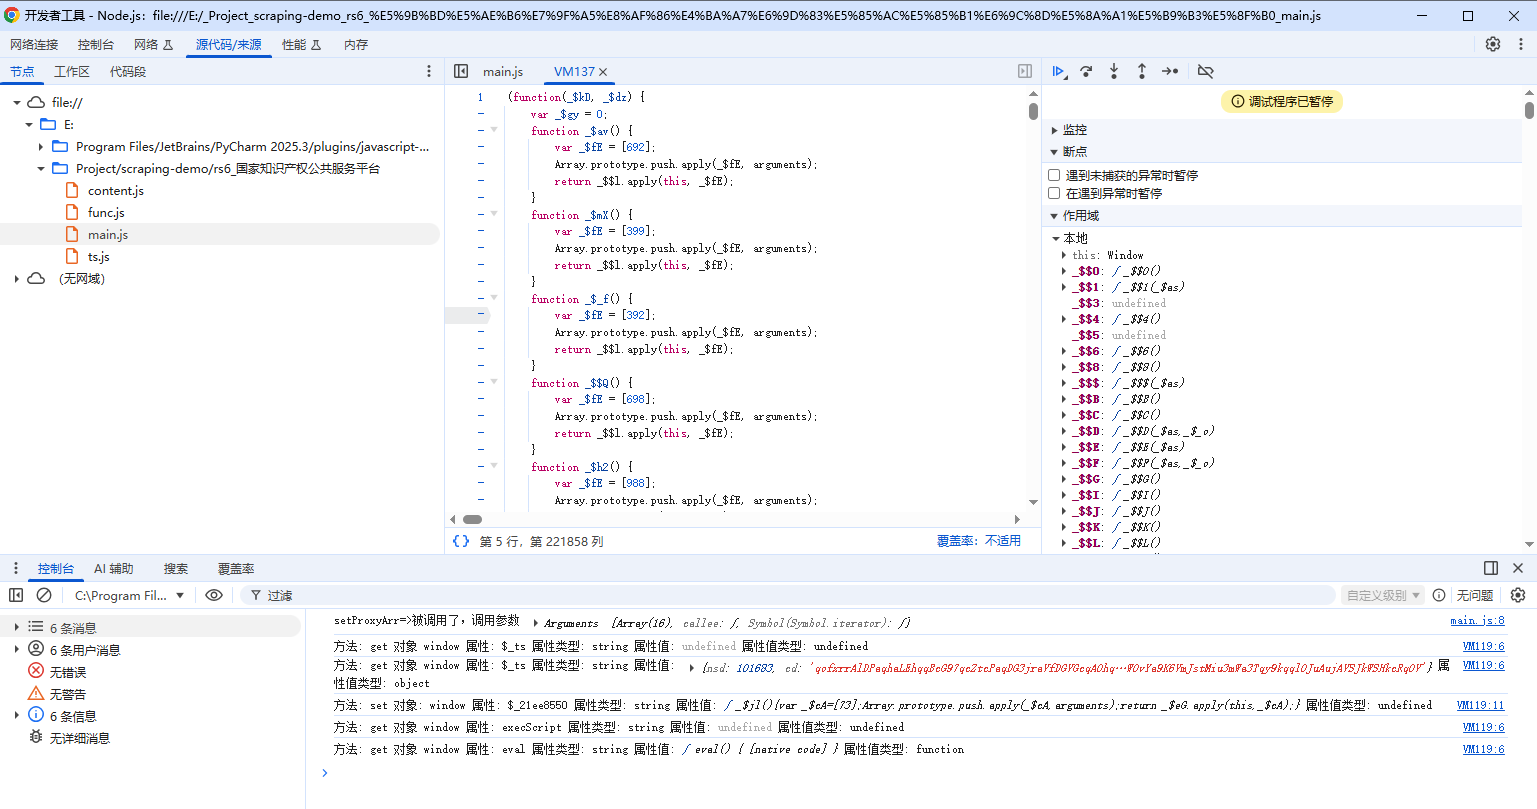The width and height of the screenshot is (1537, 809).
Task: Open the 自定义级别 log level dropdown
Action: click(1383, 595)
